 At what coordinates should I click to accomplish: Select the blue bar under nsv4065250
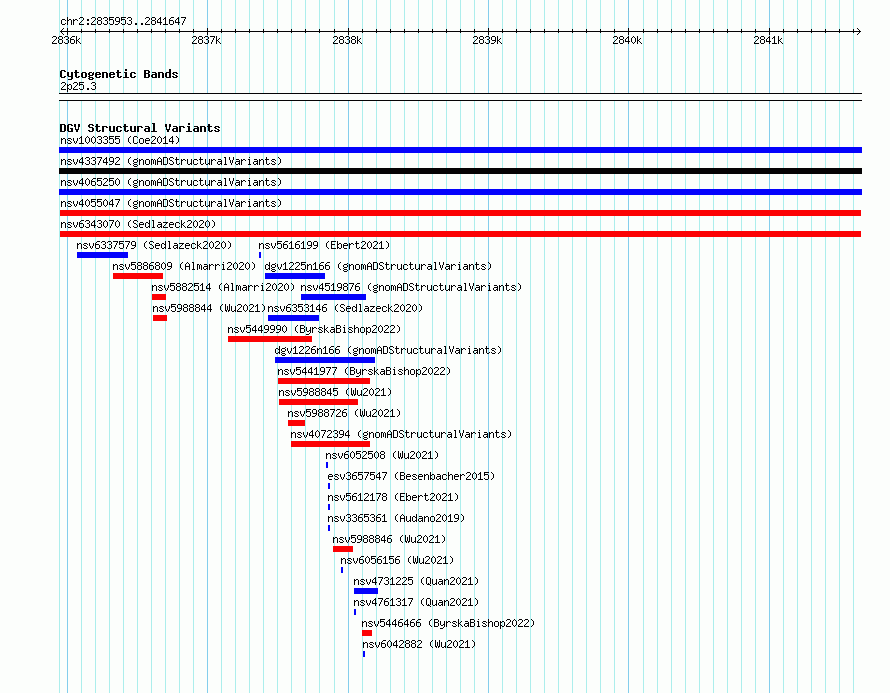460,192
